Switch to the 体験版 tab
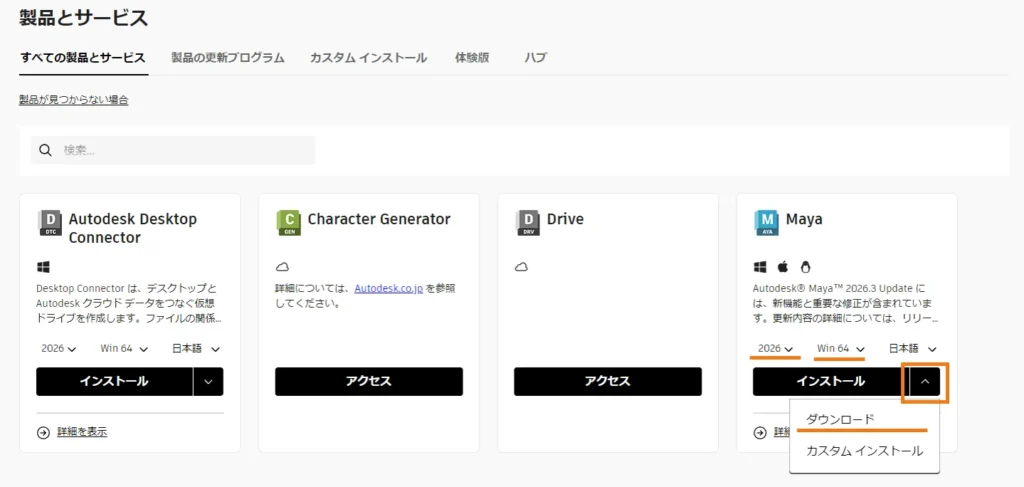This screenshot has height=487, width=1024. [472, 58]
